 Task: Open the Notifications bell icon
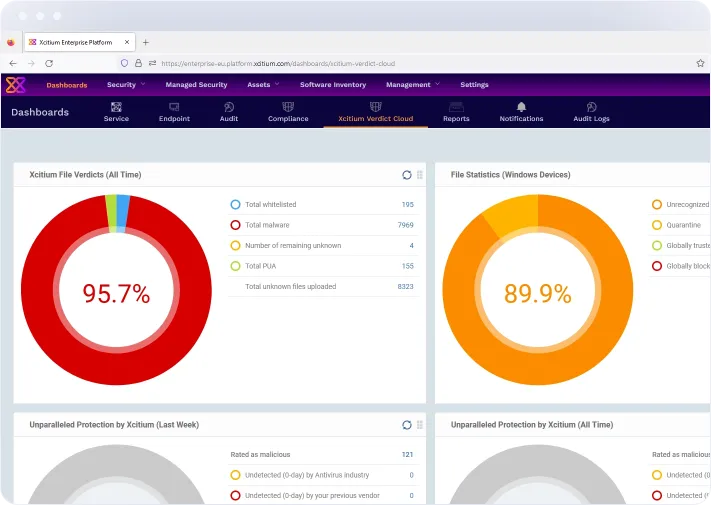(x=521, y=107)
